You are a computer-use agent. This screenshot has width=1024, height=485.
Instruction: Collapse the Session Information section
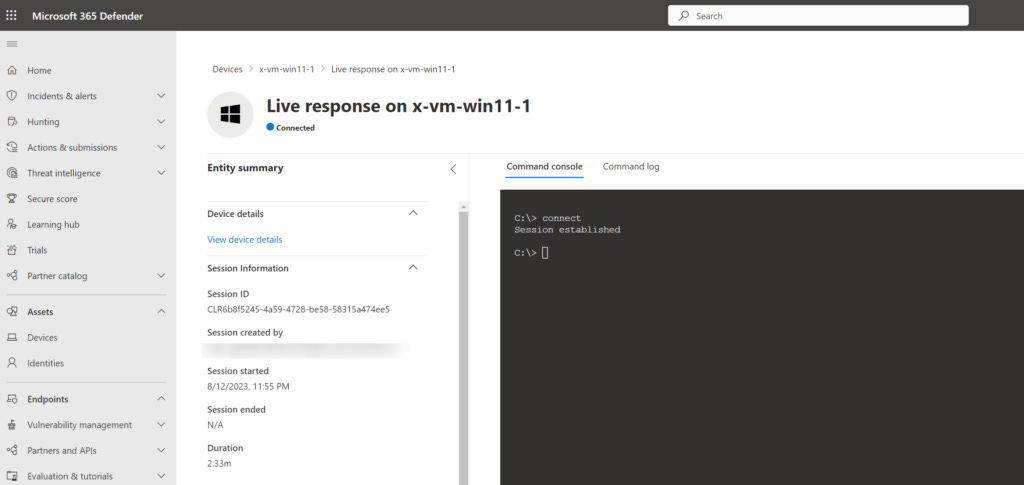coord(413,268)
